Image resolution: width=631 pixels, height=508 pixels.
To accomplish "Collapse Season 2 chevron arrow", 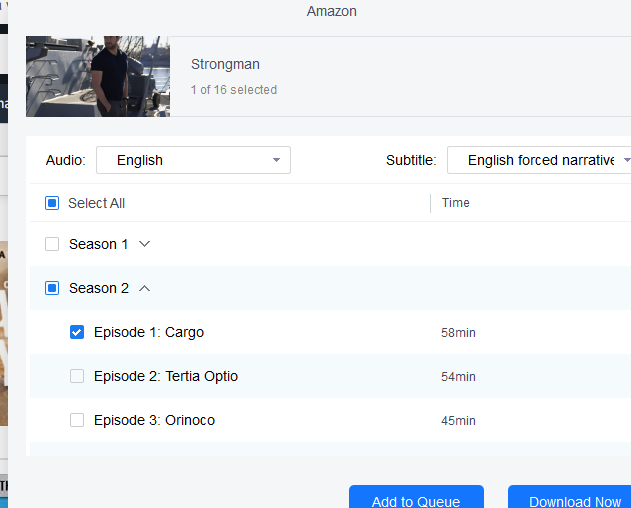I will coord(144,288).
